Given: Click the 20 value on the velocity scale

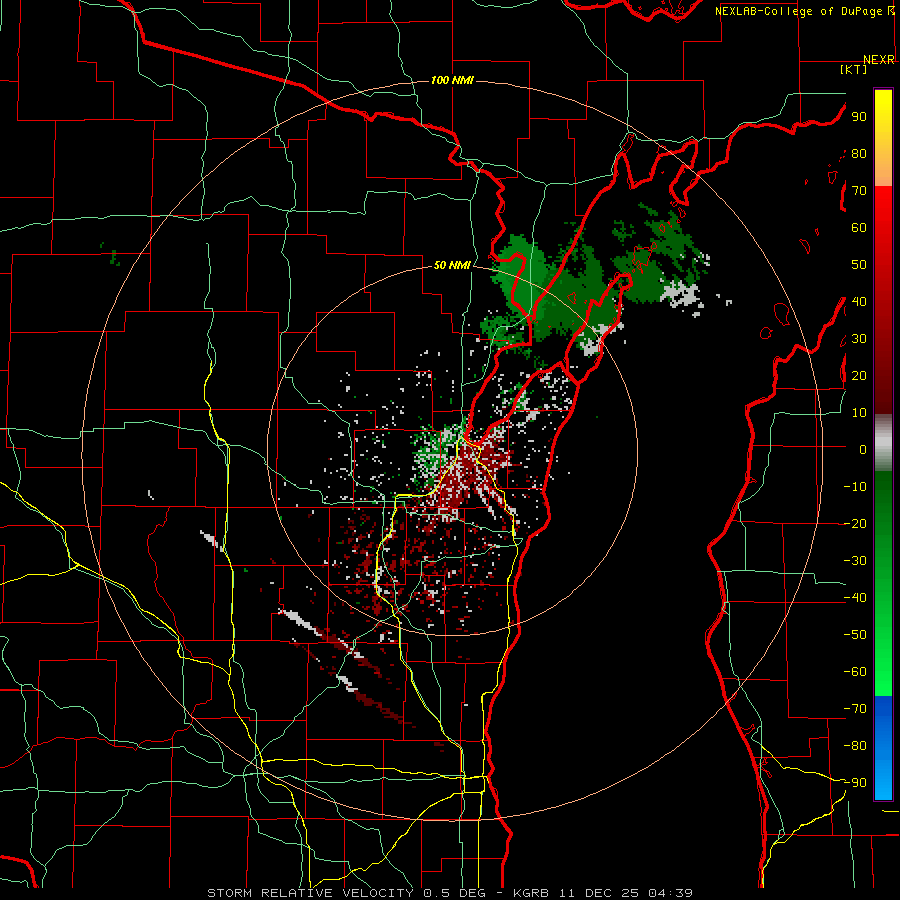Looking at the screenshot, I should coord(859,376).
